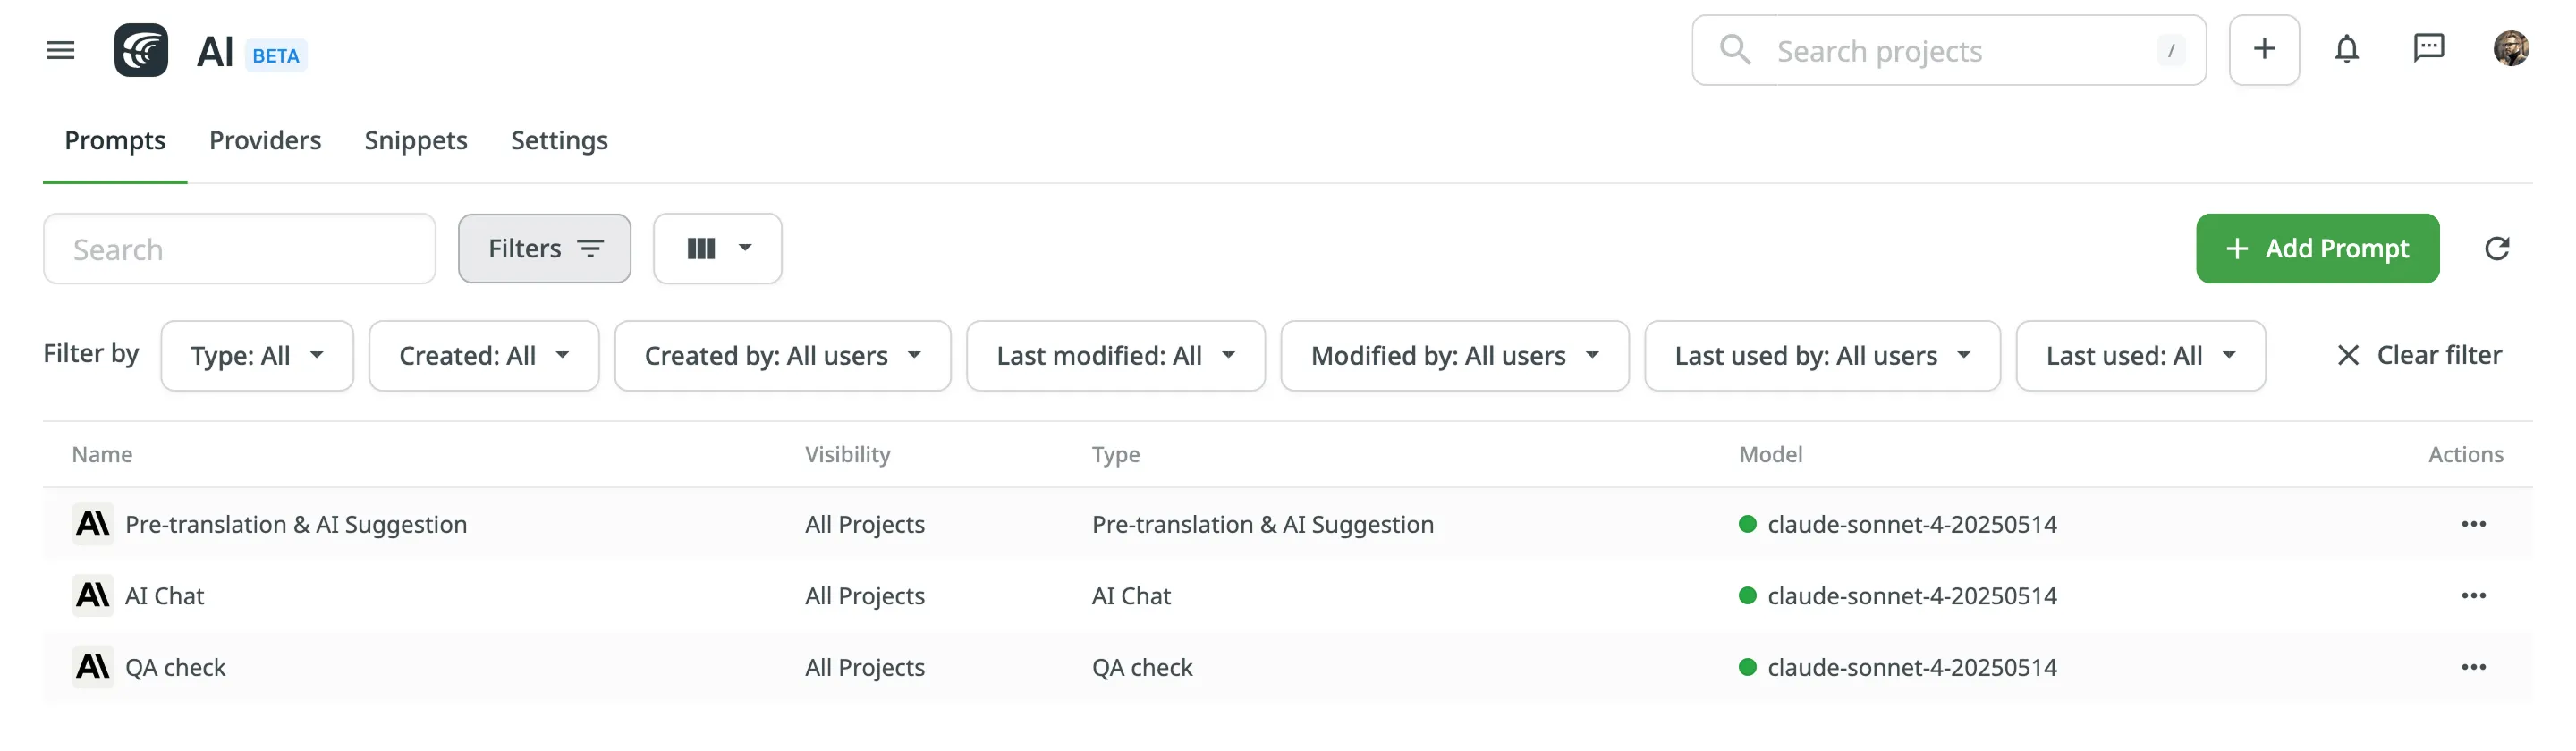
Task: Open actions menu for QA check prompt
Action: click(x=2473, y=668)
